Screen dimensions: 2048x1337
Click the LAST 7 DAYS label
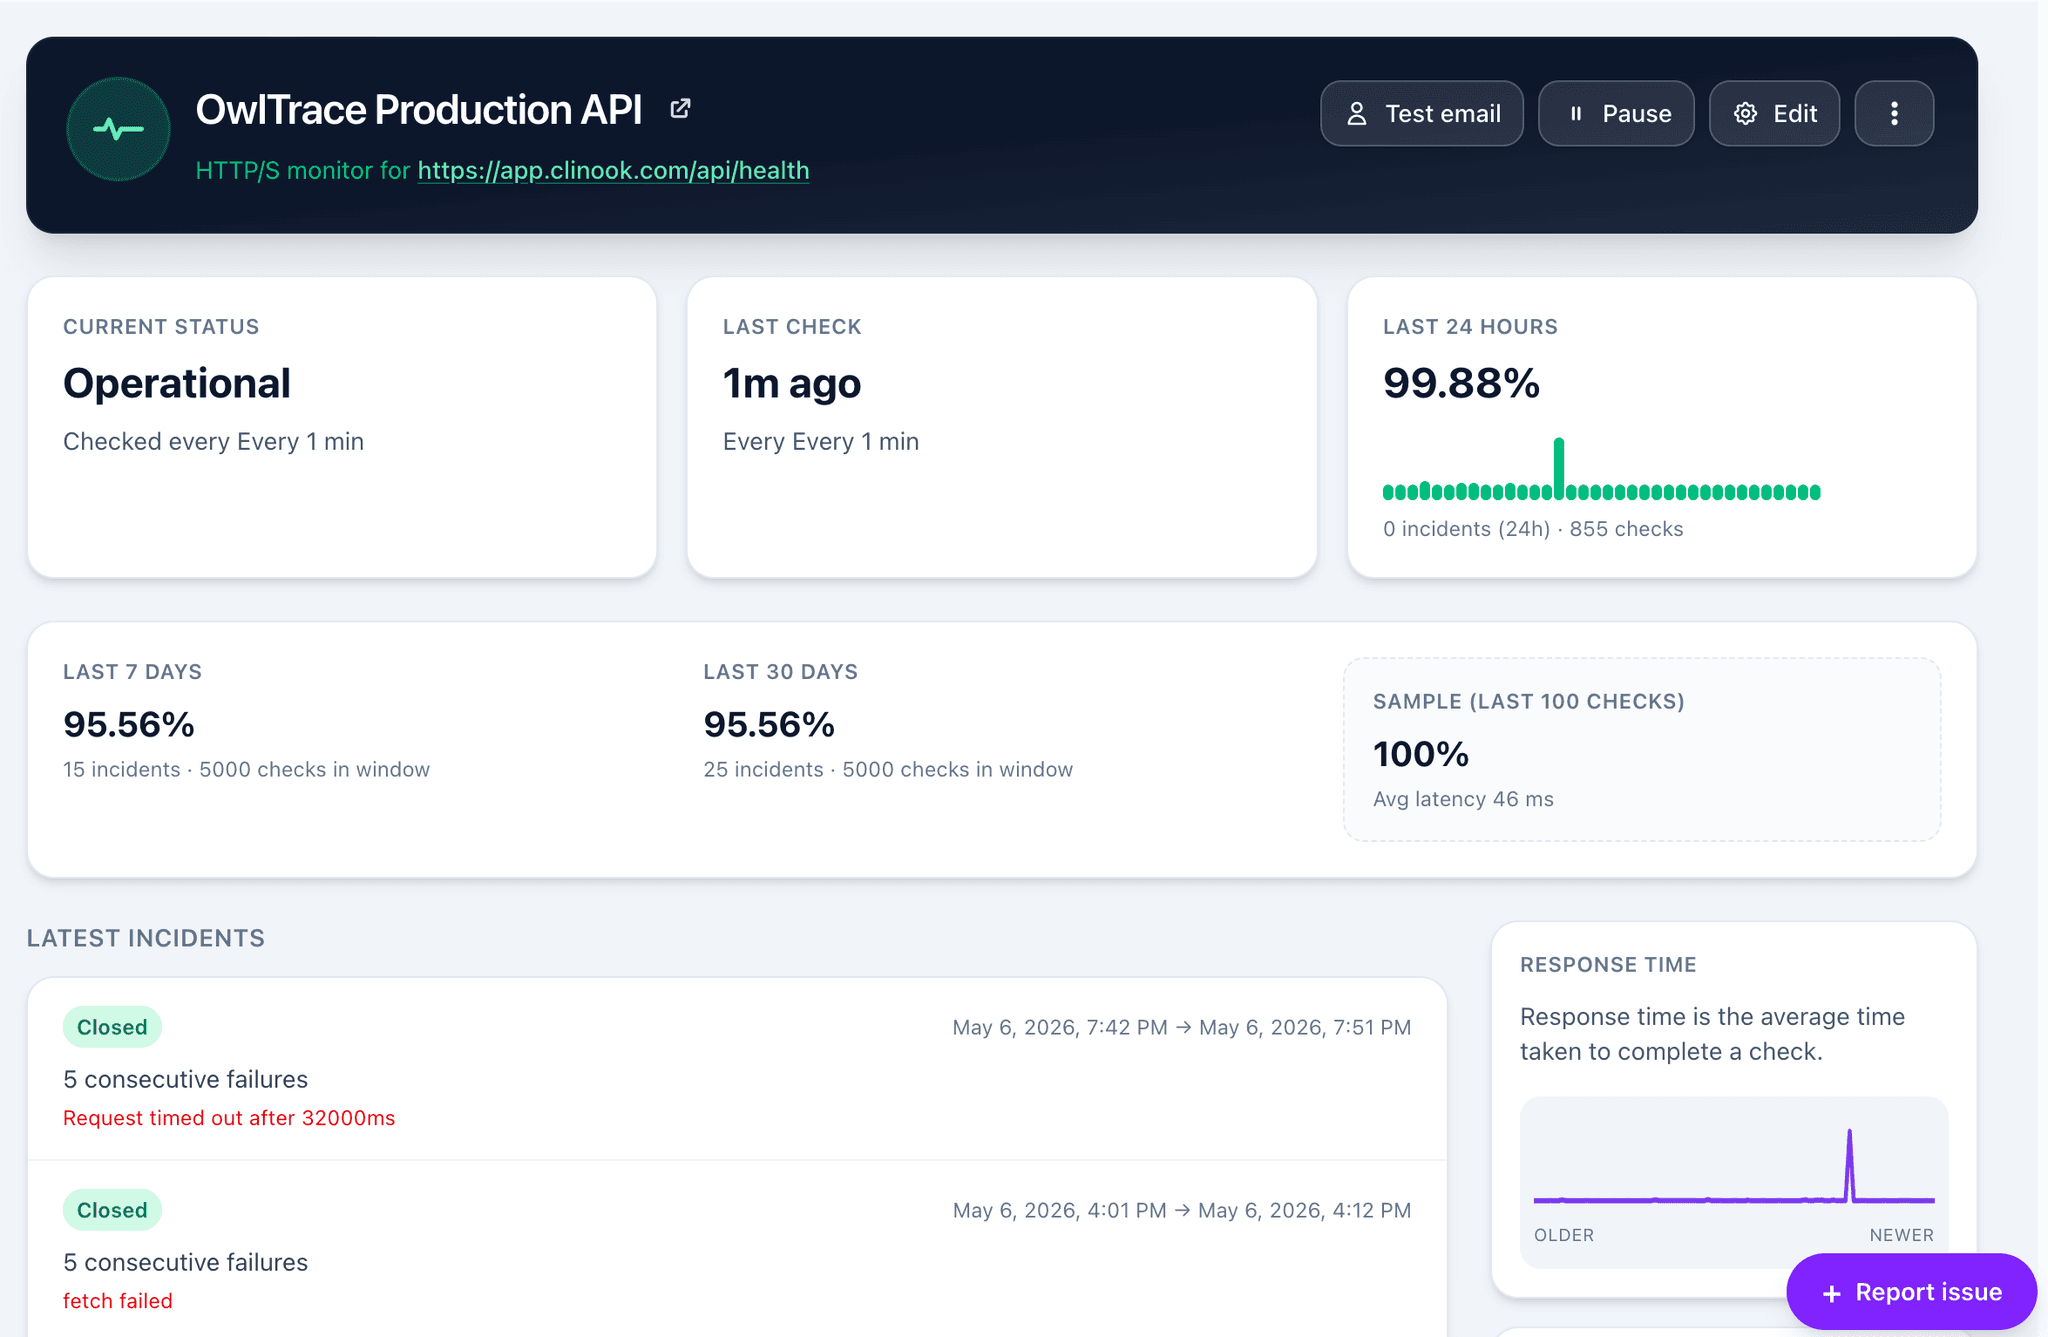coord(132,672)
